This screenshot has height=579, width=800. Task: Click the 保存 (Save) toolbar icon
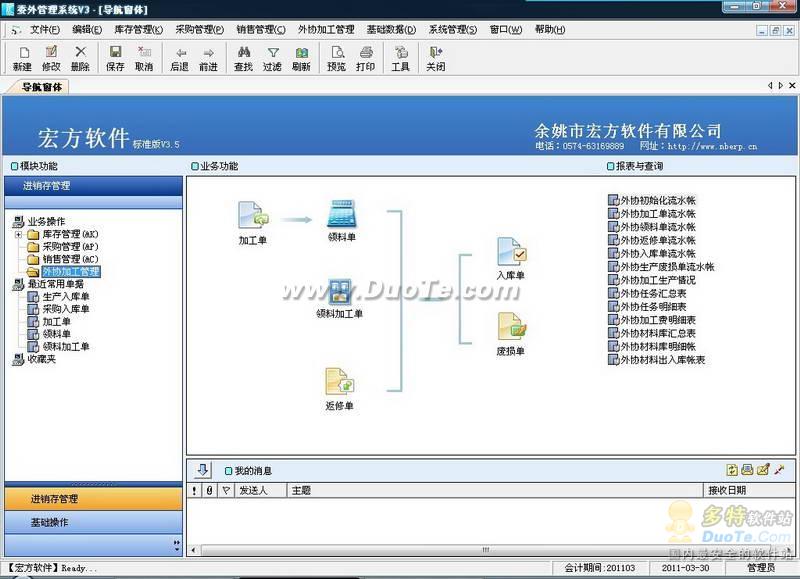(x=115, y=58)
